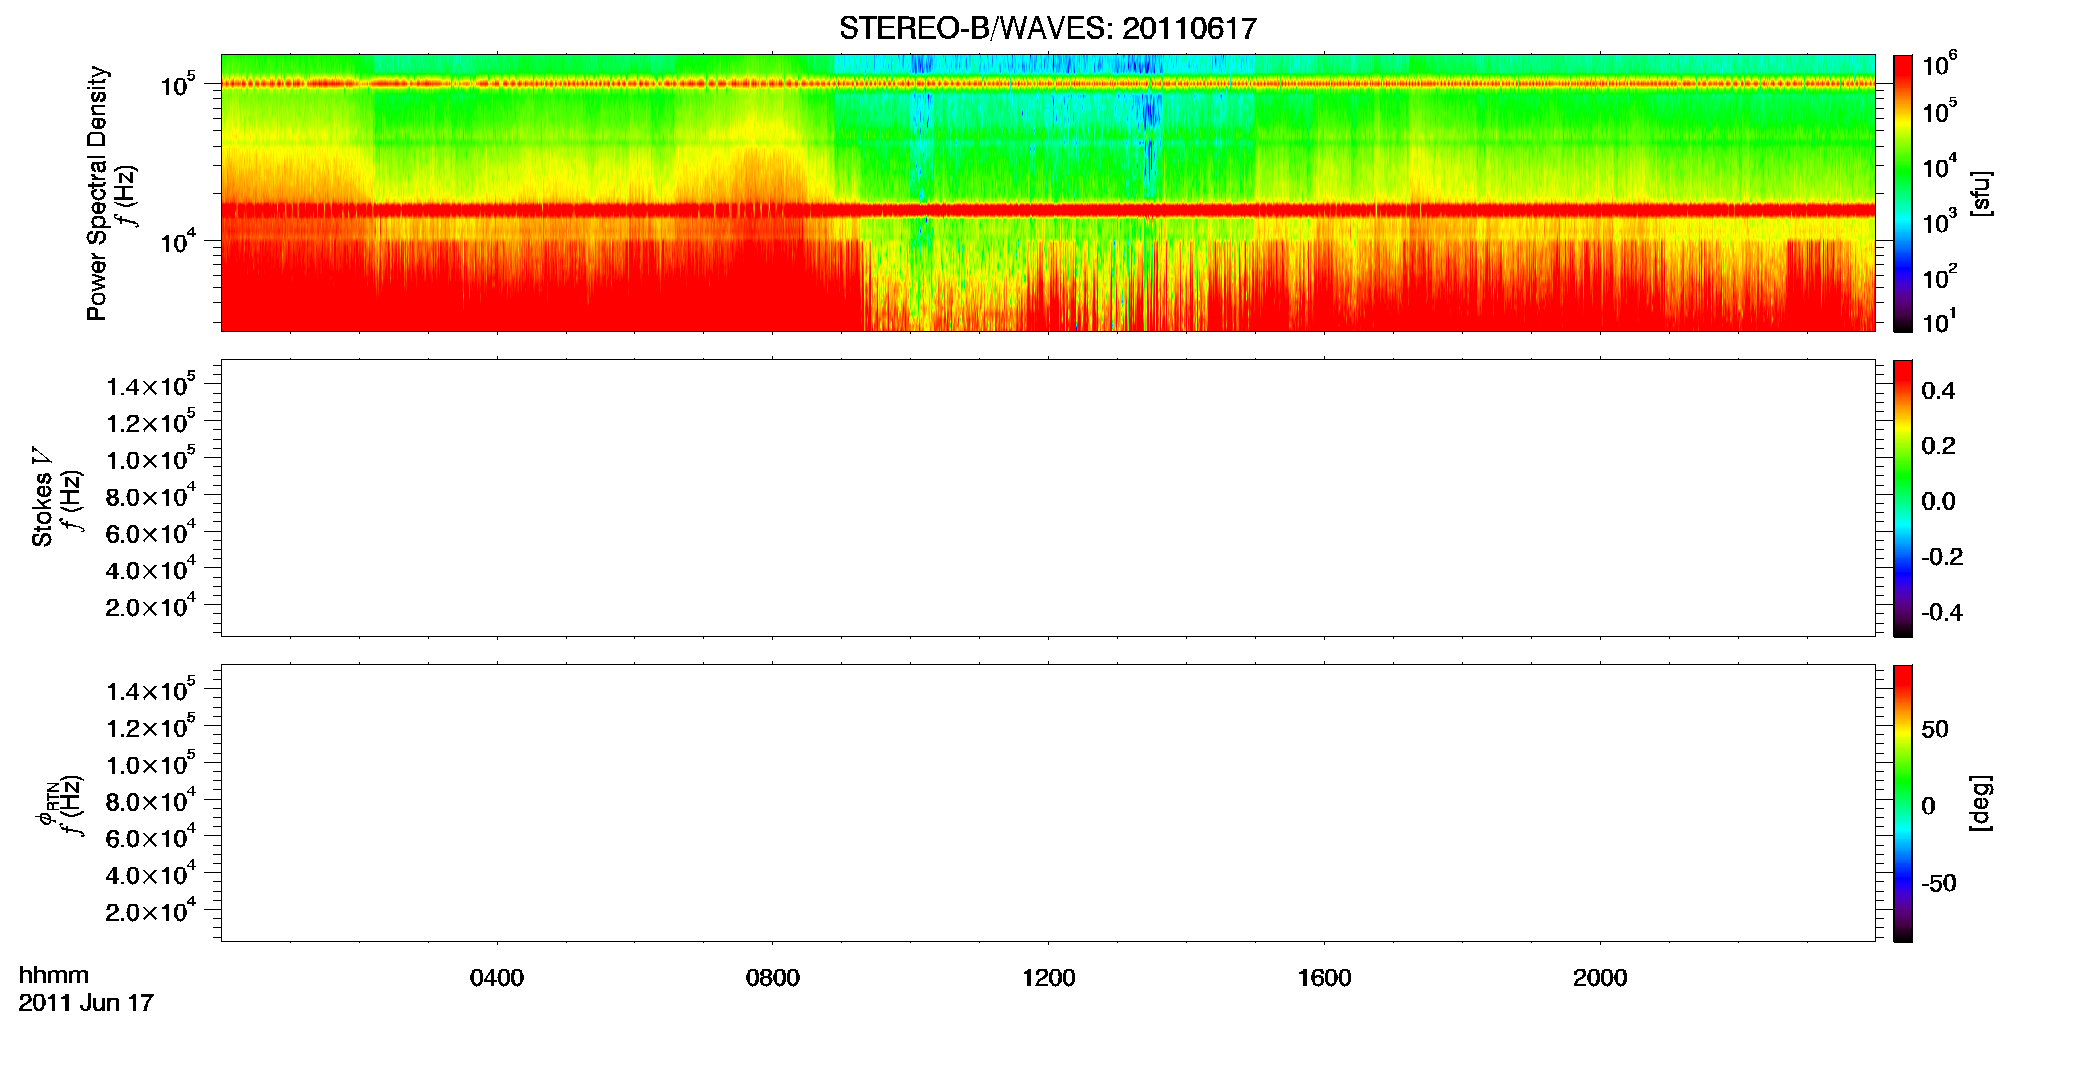Click the Stokes V axis label
This screenshot has width=2096, height=1080.
tap(42, 497)
